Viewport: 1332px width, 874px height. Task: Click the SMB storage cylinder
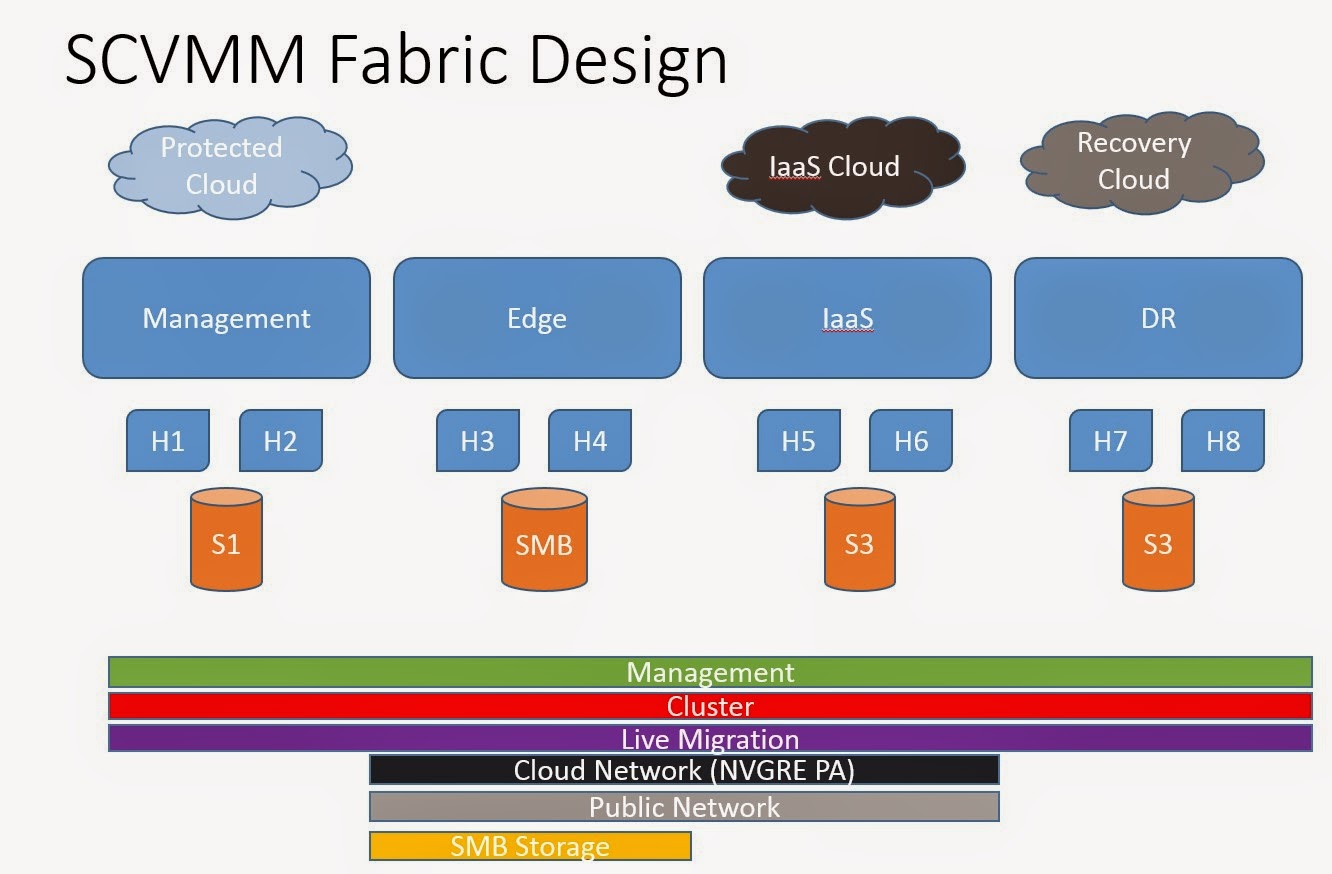click(x=543, y=540)
